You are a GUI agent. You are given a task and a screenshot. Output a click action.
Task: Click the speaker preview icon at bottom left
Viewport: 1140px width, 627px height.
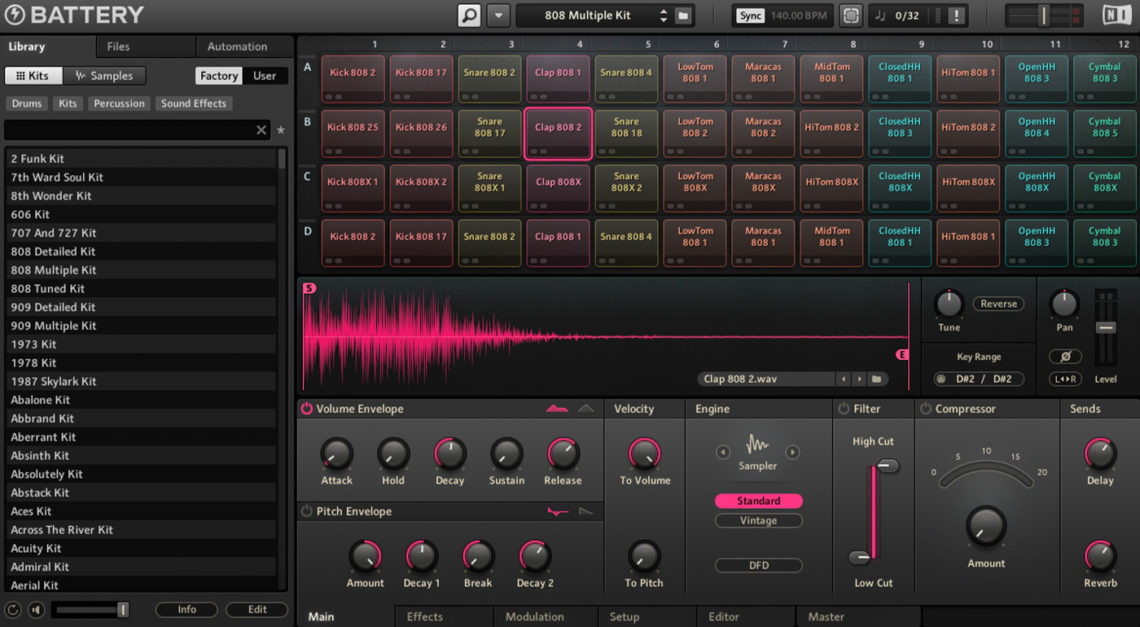click(x=37, y=610)
